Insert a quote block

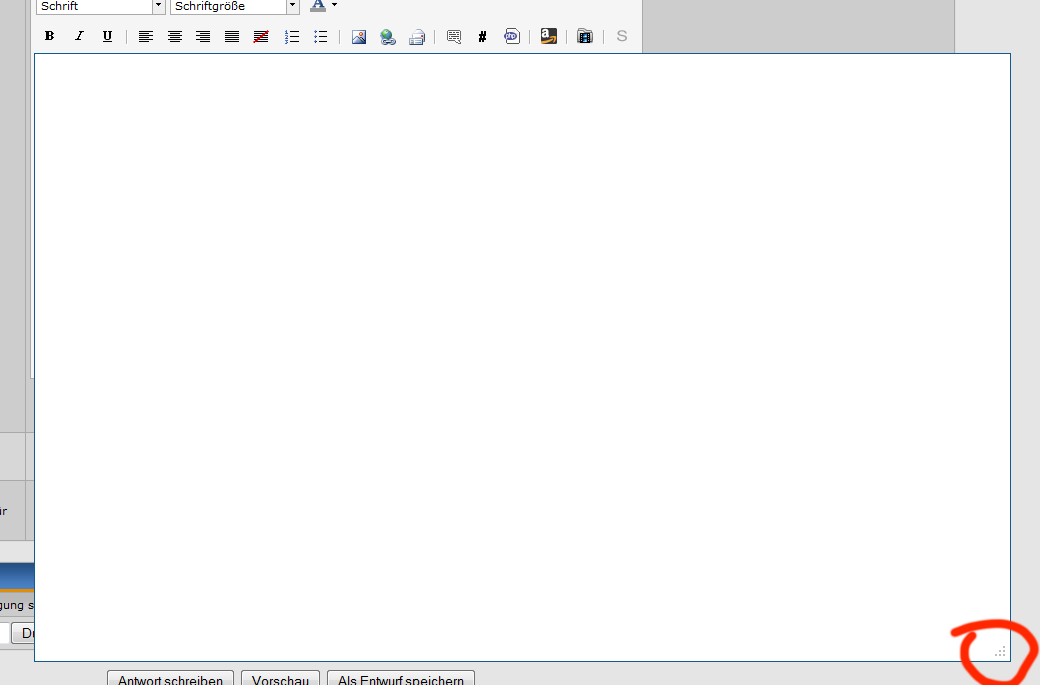point(454,36)
